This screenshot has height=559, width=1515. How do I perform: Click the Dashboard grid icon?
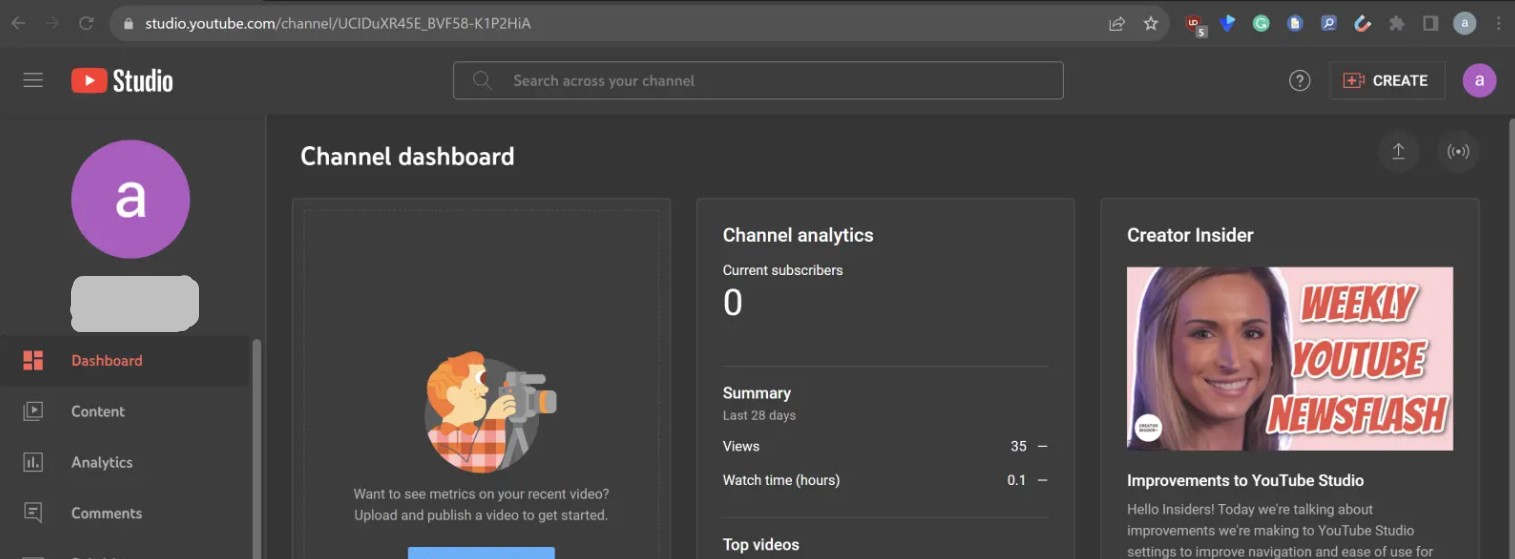(33, 361)
